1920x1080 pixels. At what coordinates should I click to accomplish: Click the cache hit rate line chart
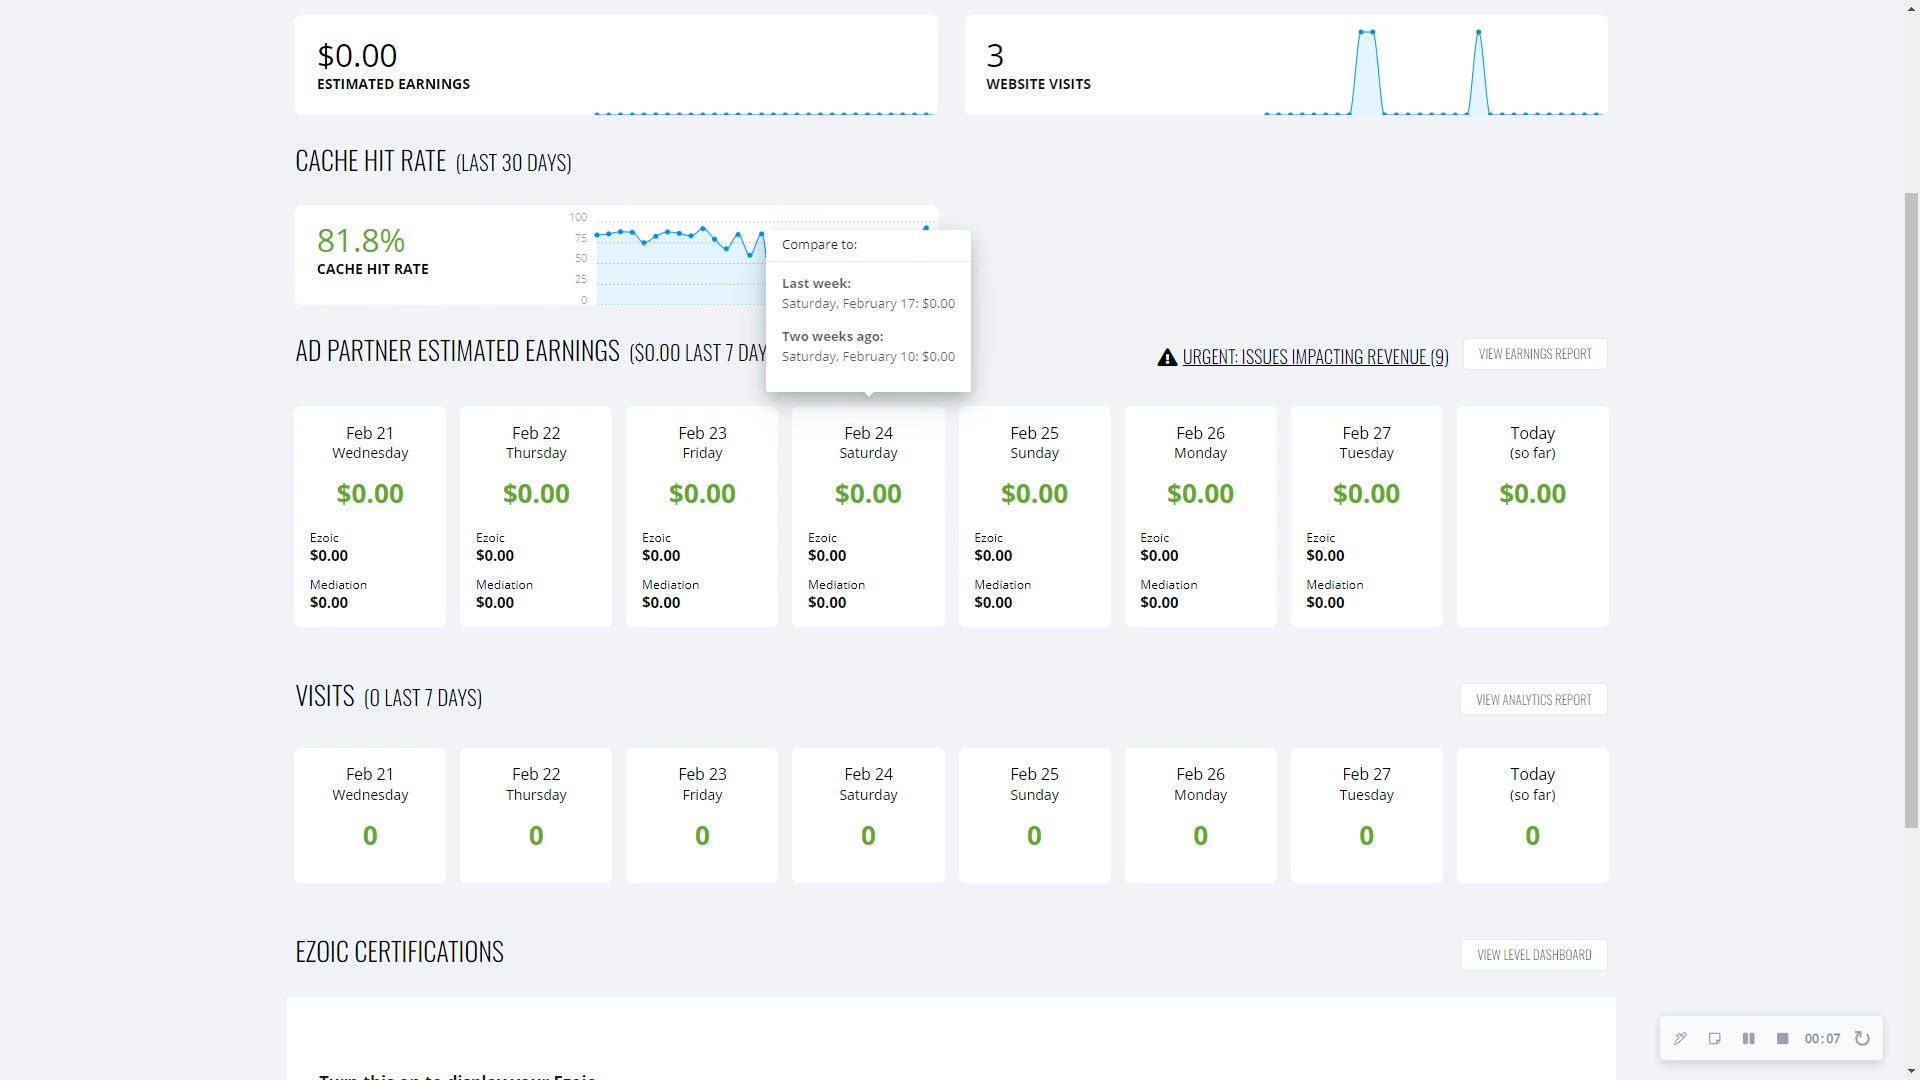[680, 260]
